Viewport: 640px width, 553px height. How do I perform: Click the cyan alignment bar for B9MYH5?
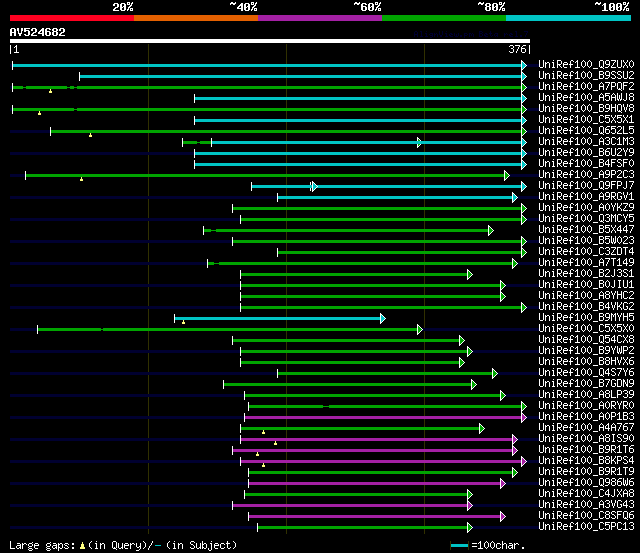278,318
